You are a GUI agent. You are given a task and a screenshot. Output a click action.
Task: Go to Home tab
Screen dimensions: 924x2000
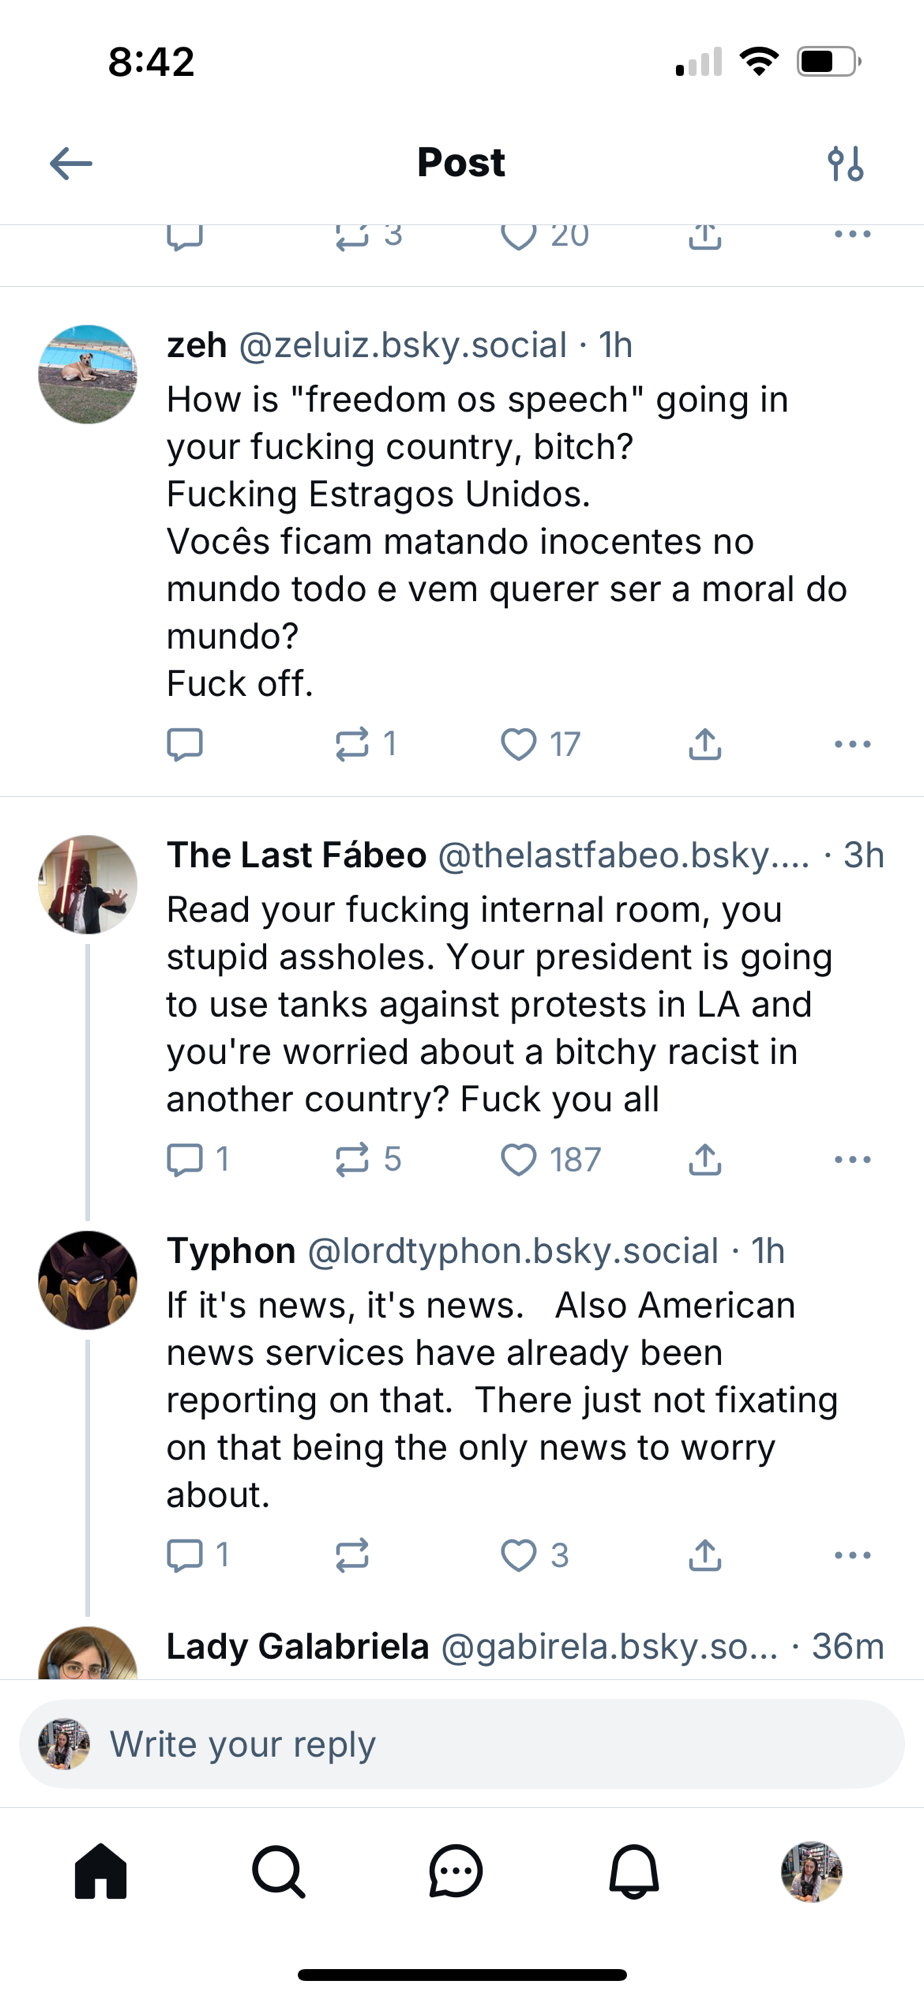click(x=101, y=1871)
